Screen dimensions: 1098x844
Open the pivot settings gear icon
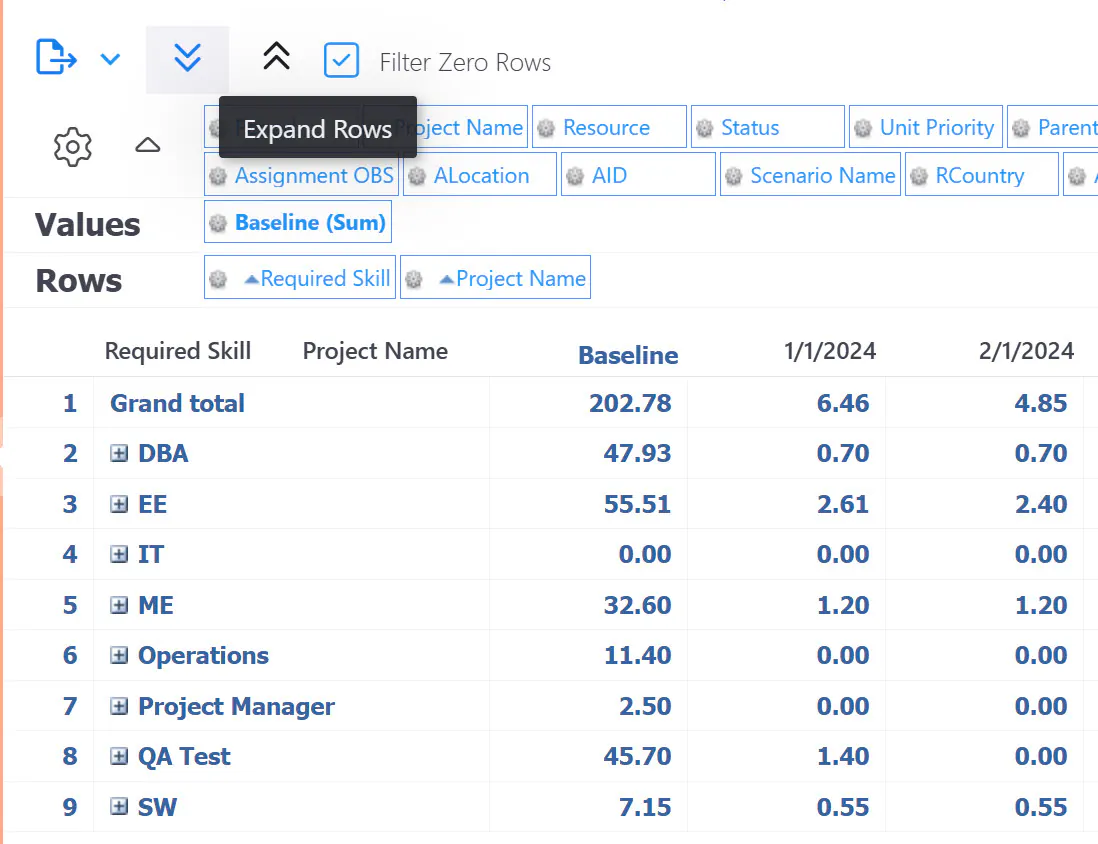click(73, 146)
